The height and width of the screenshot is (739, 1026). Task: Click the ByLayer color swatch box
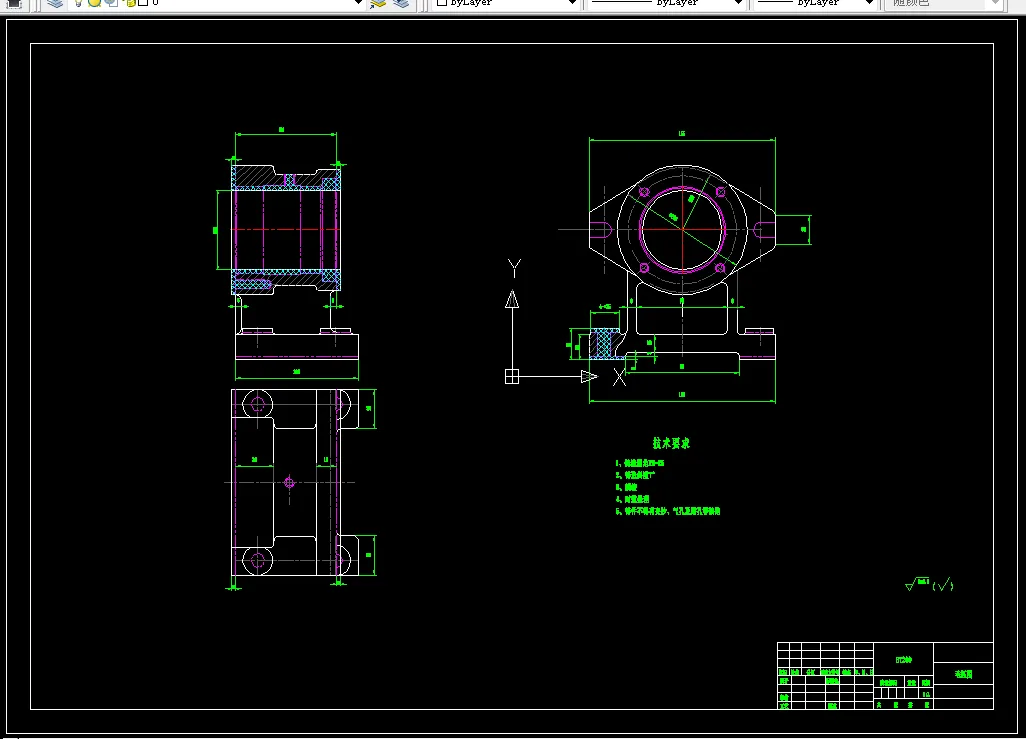pos(442,3)
